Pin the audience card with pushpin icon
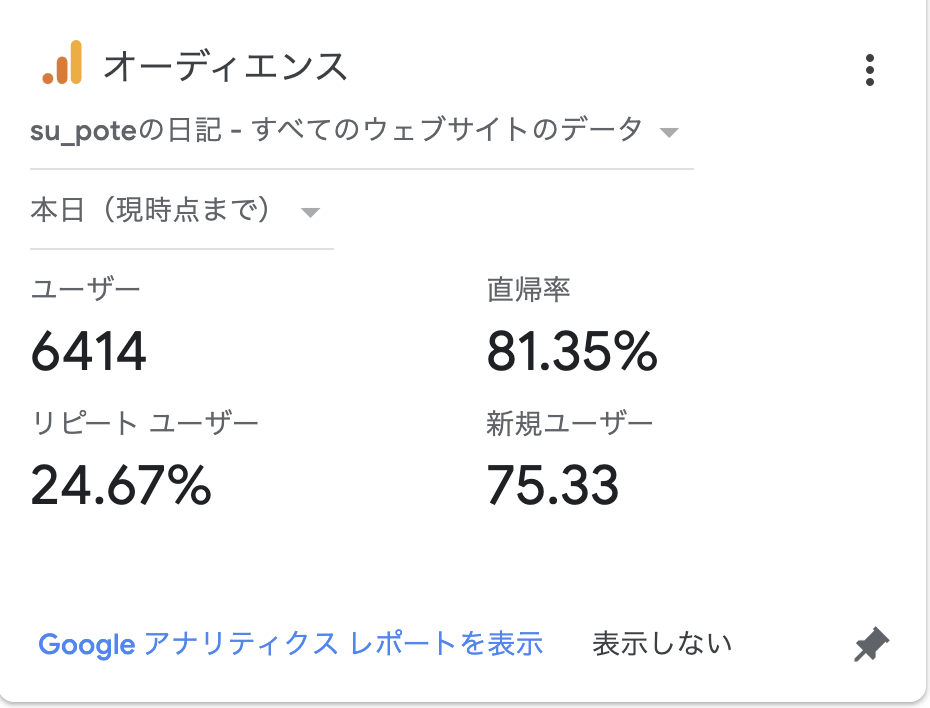The image size is (930, 708). (871, 644)
